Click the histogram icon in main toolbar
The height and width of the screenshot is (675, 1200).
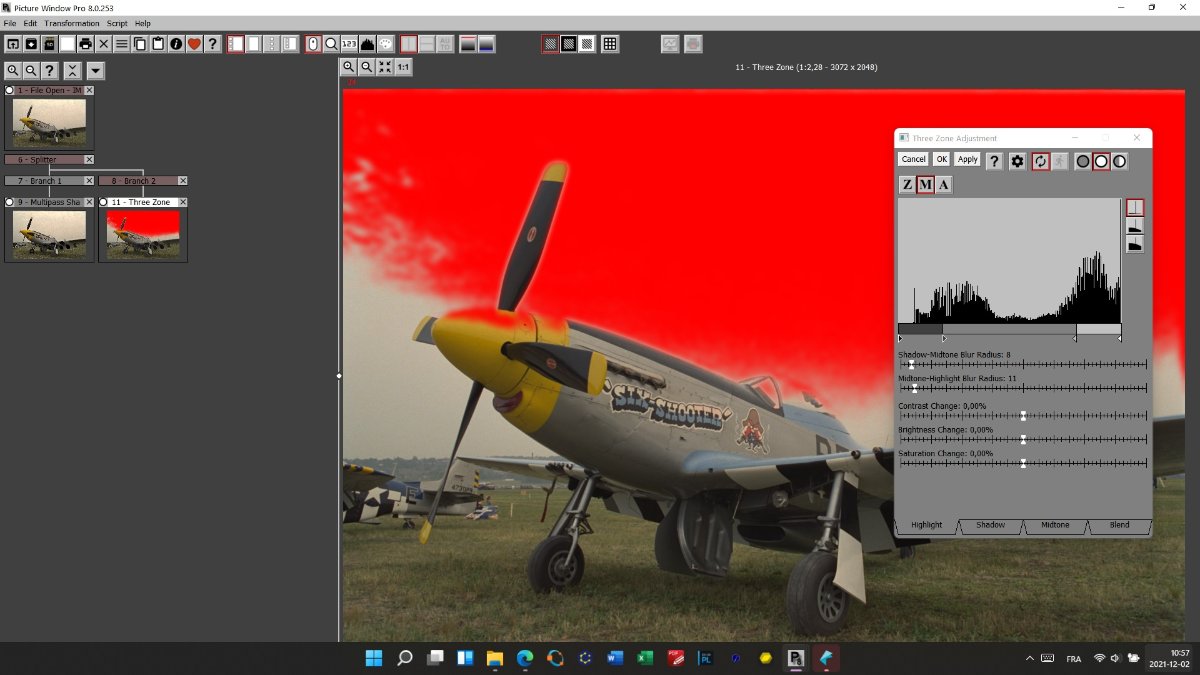click(367, 44)
